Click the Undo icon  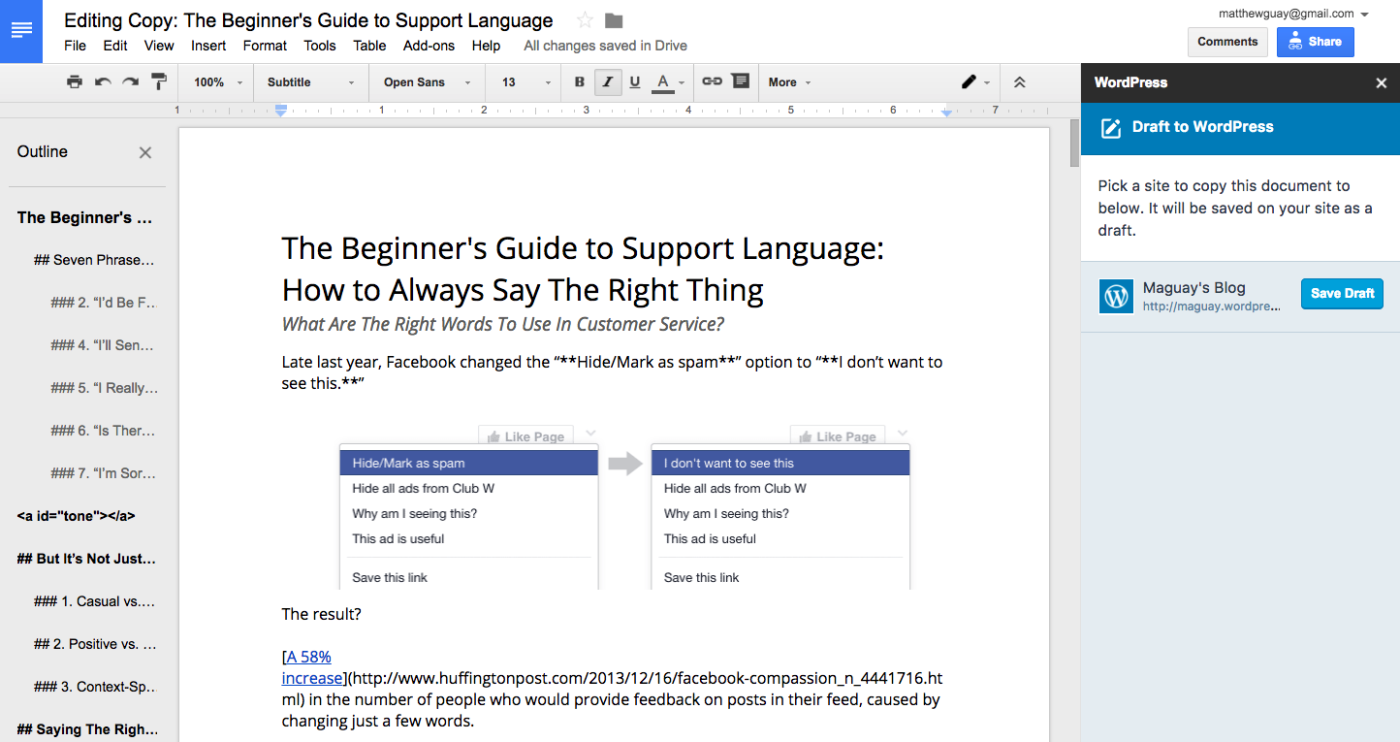click(102, 82)
